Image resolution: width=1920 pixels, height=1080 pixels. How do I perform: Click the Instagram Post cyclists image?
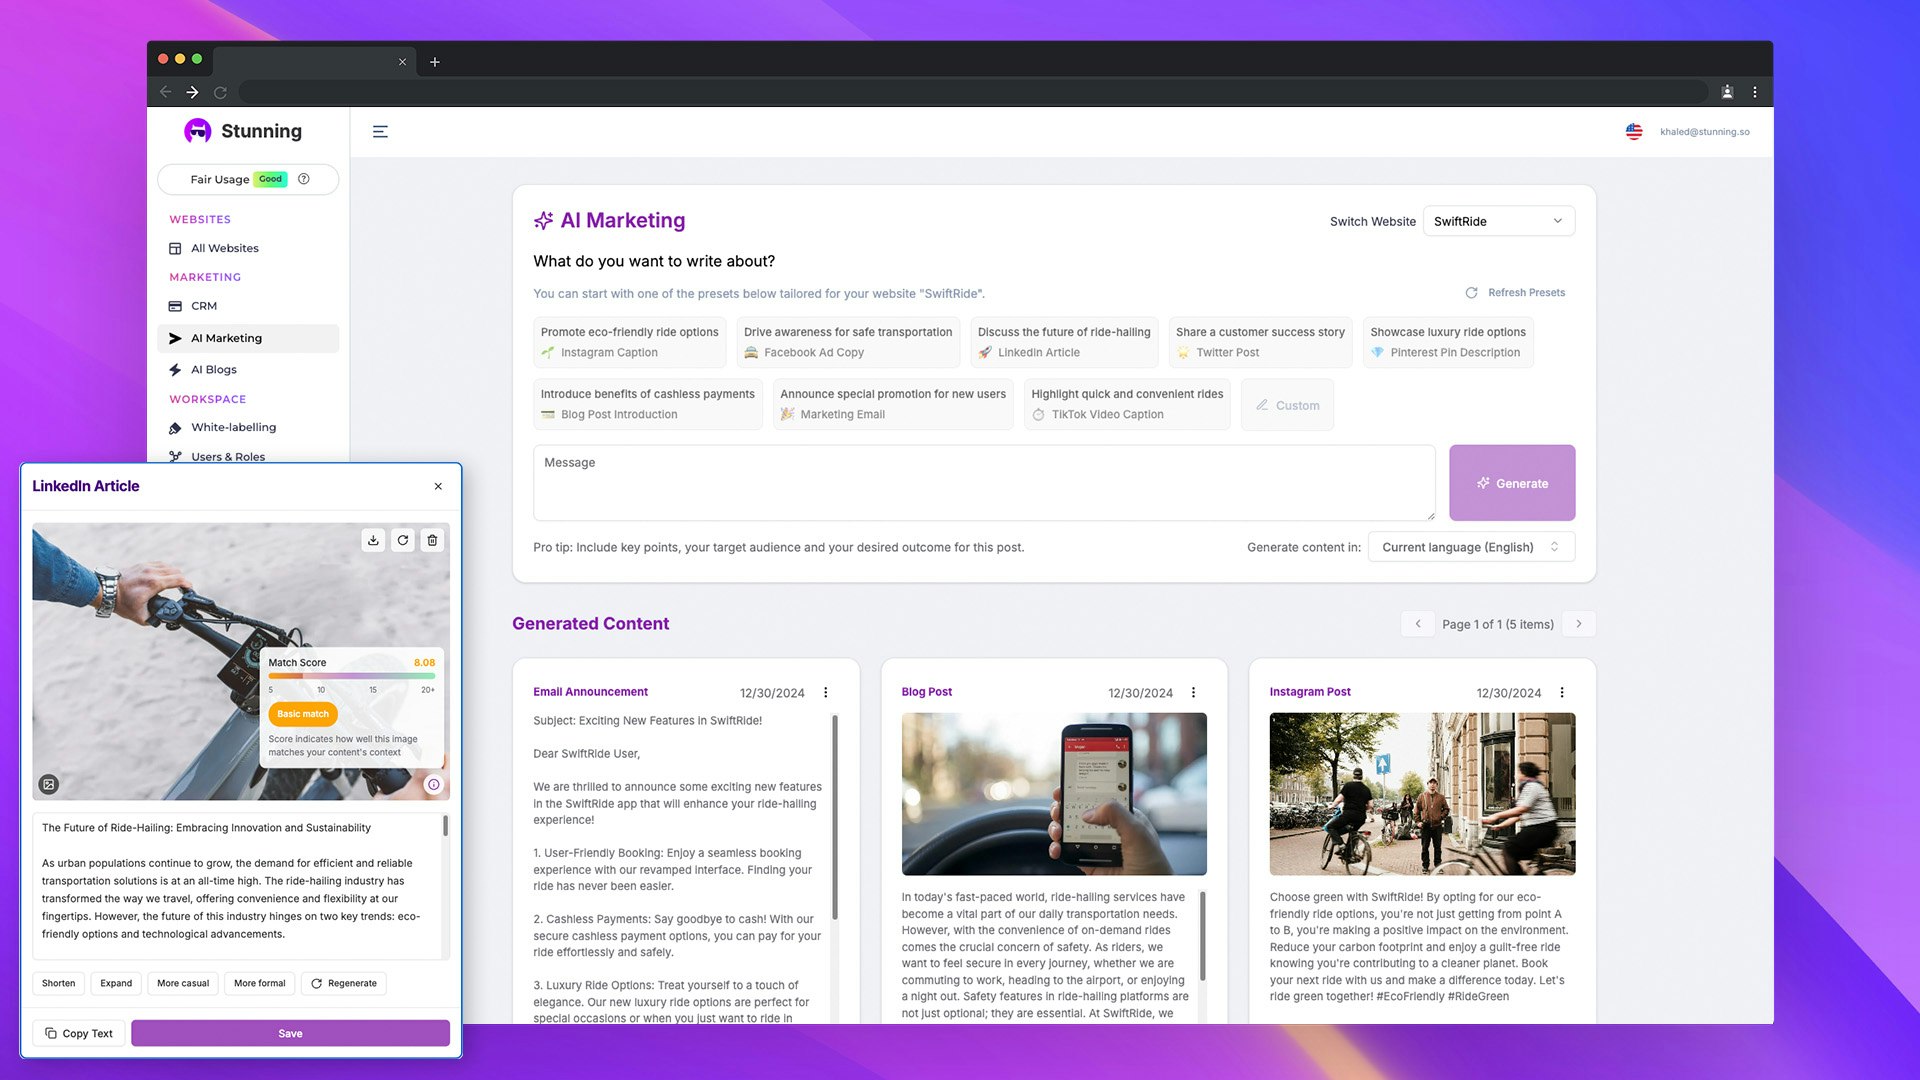[x=1422, y=794]
